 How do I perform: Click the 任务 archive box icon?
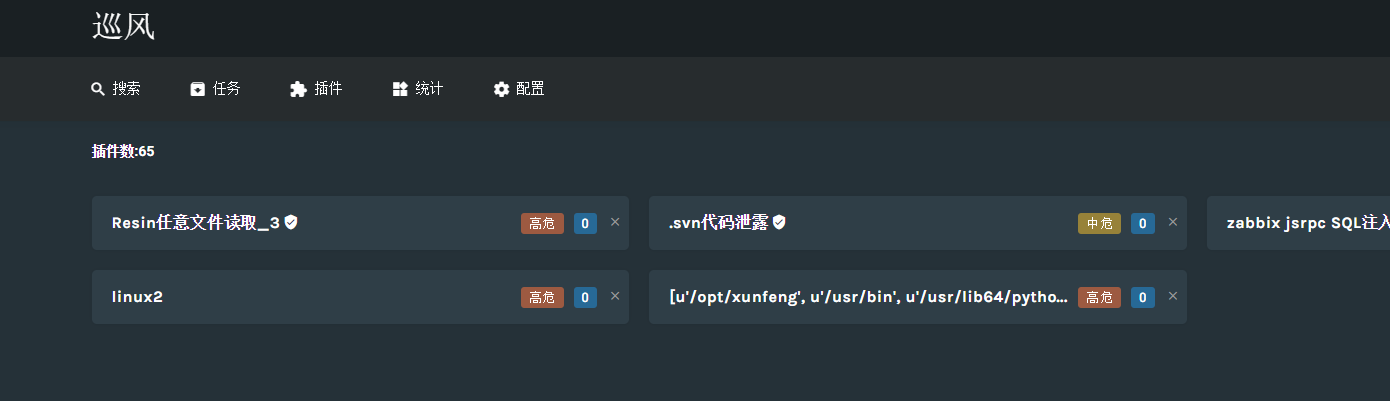pyautogui.click(x=197, y=89)
